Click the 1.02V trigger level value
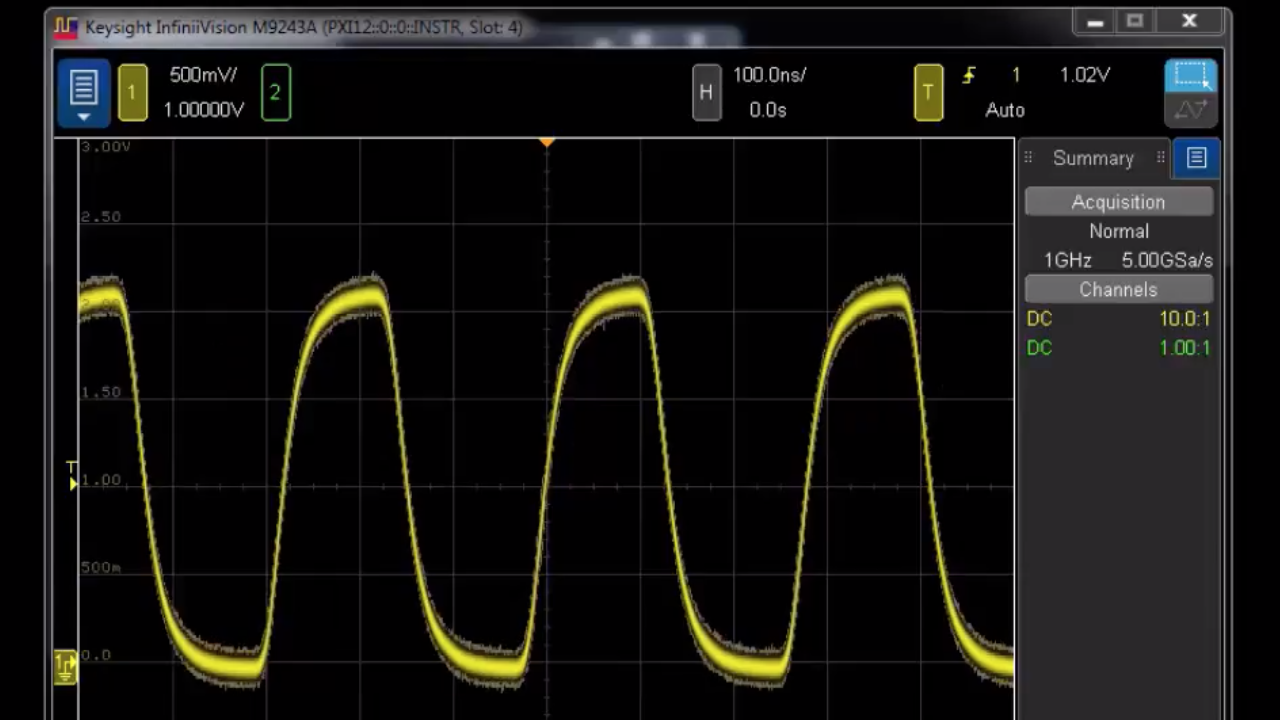This screenshot has width=1280, height=720. 1084,74
